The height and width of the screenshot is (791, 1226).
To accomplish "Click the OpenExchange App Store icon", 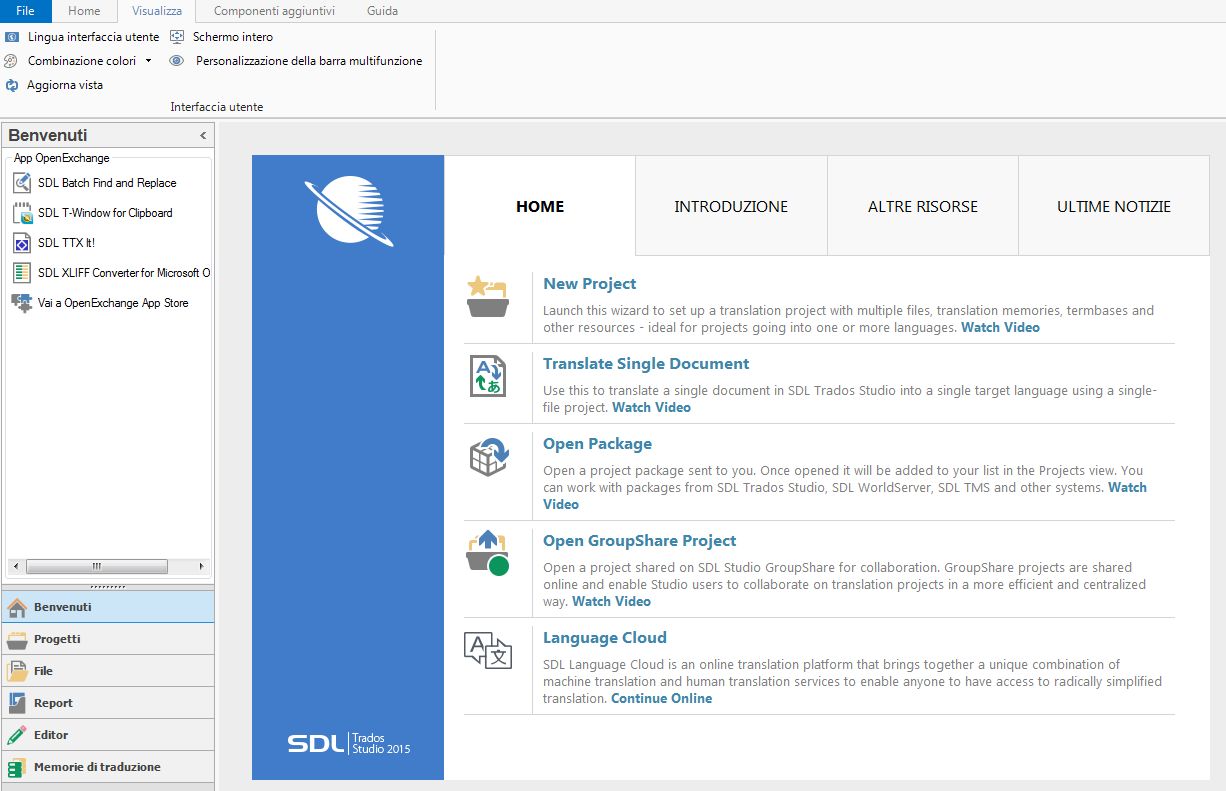I will [22, 303].
